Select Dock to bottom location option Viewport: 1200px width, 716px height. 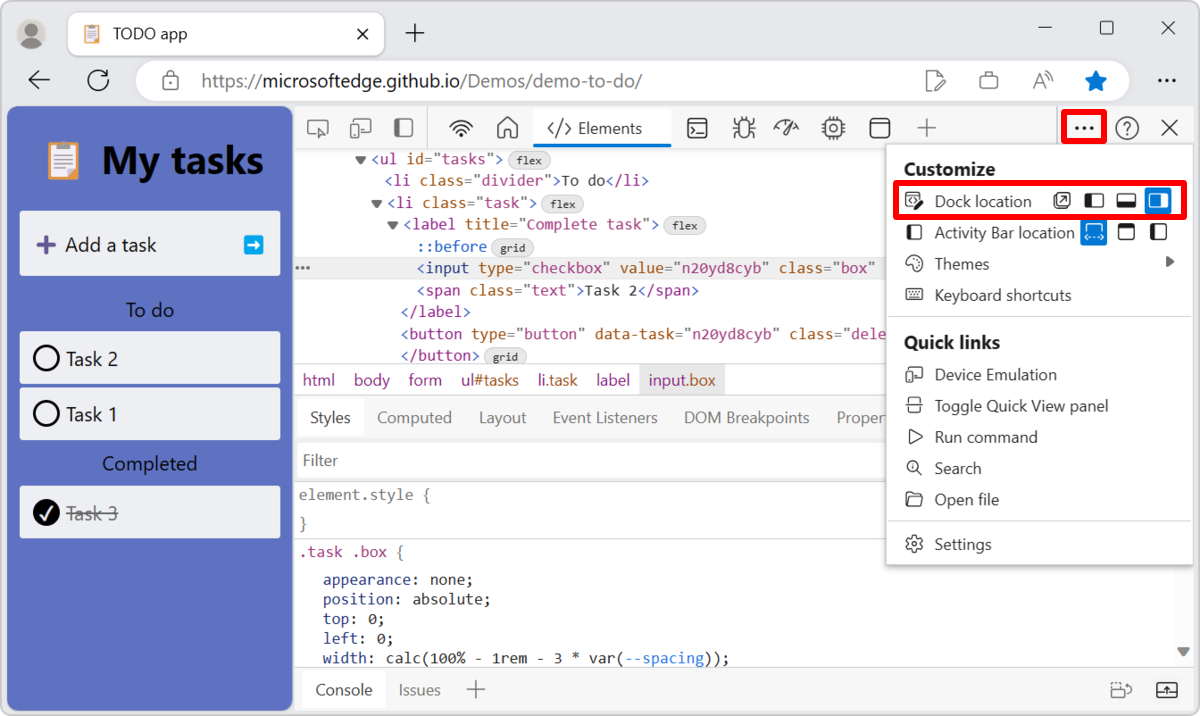coord(1126,201)
